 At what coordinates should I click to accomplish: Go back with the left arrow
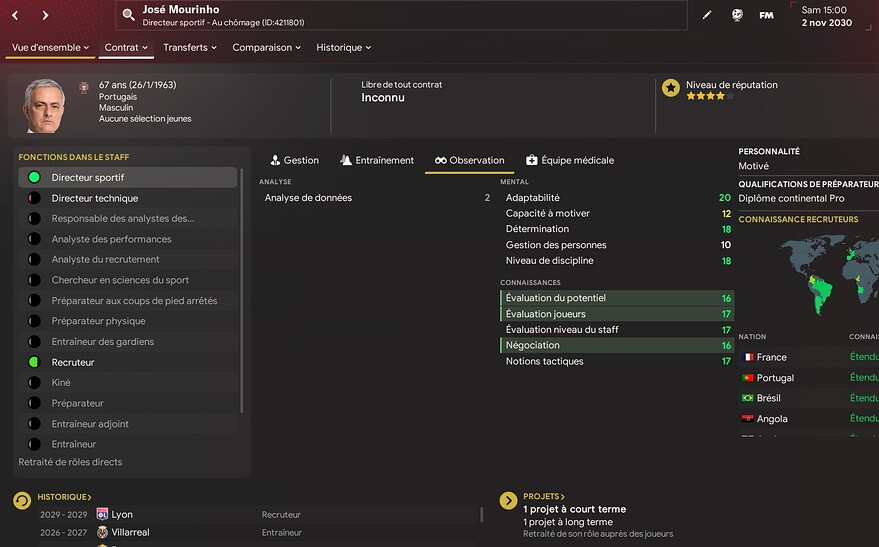point(17,15)
